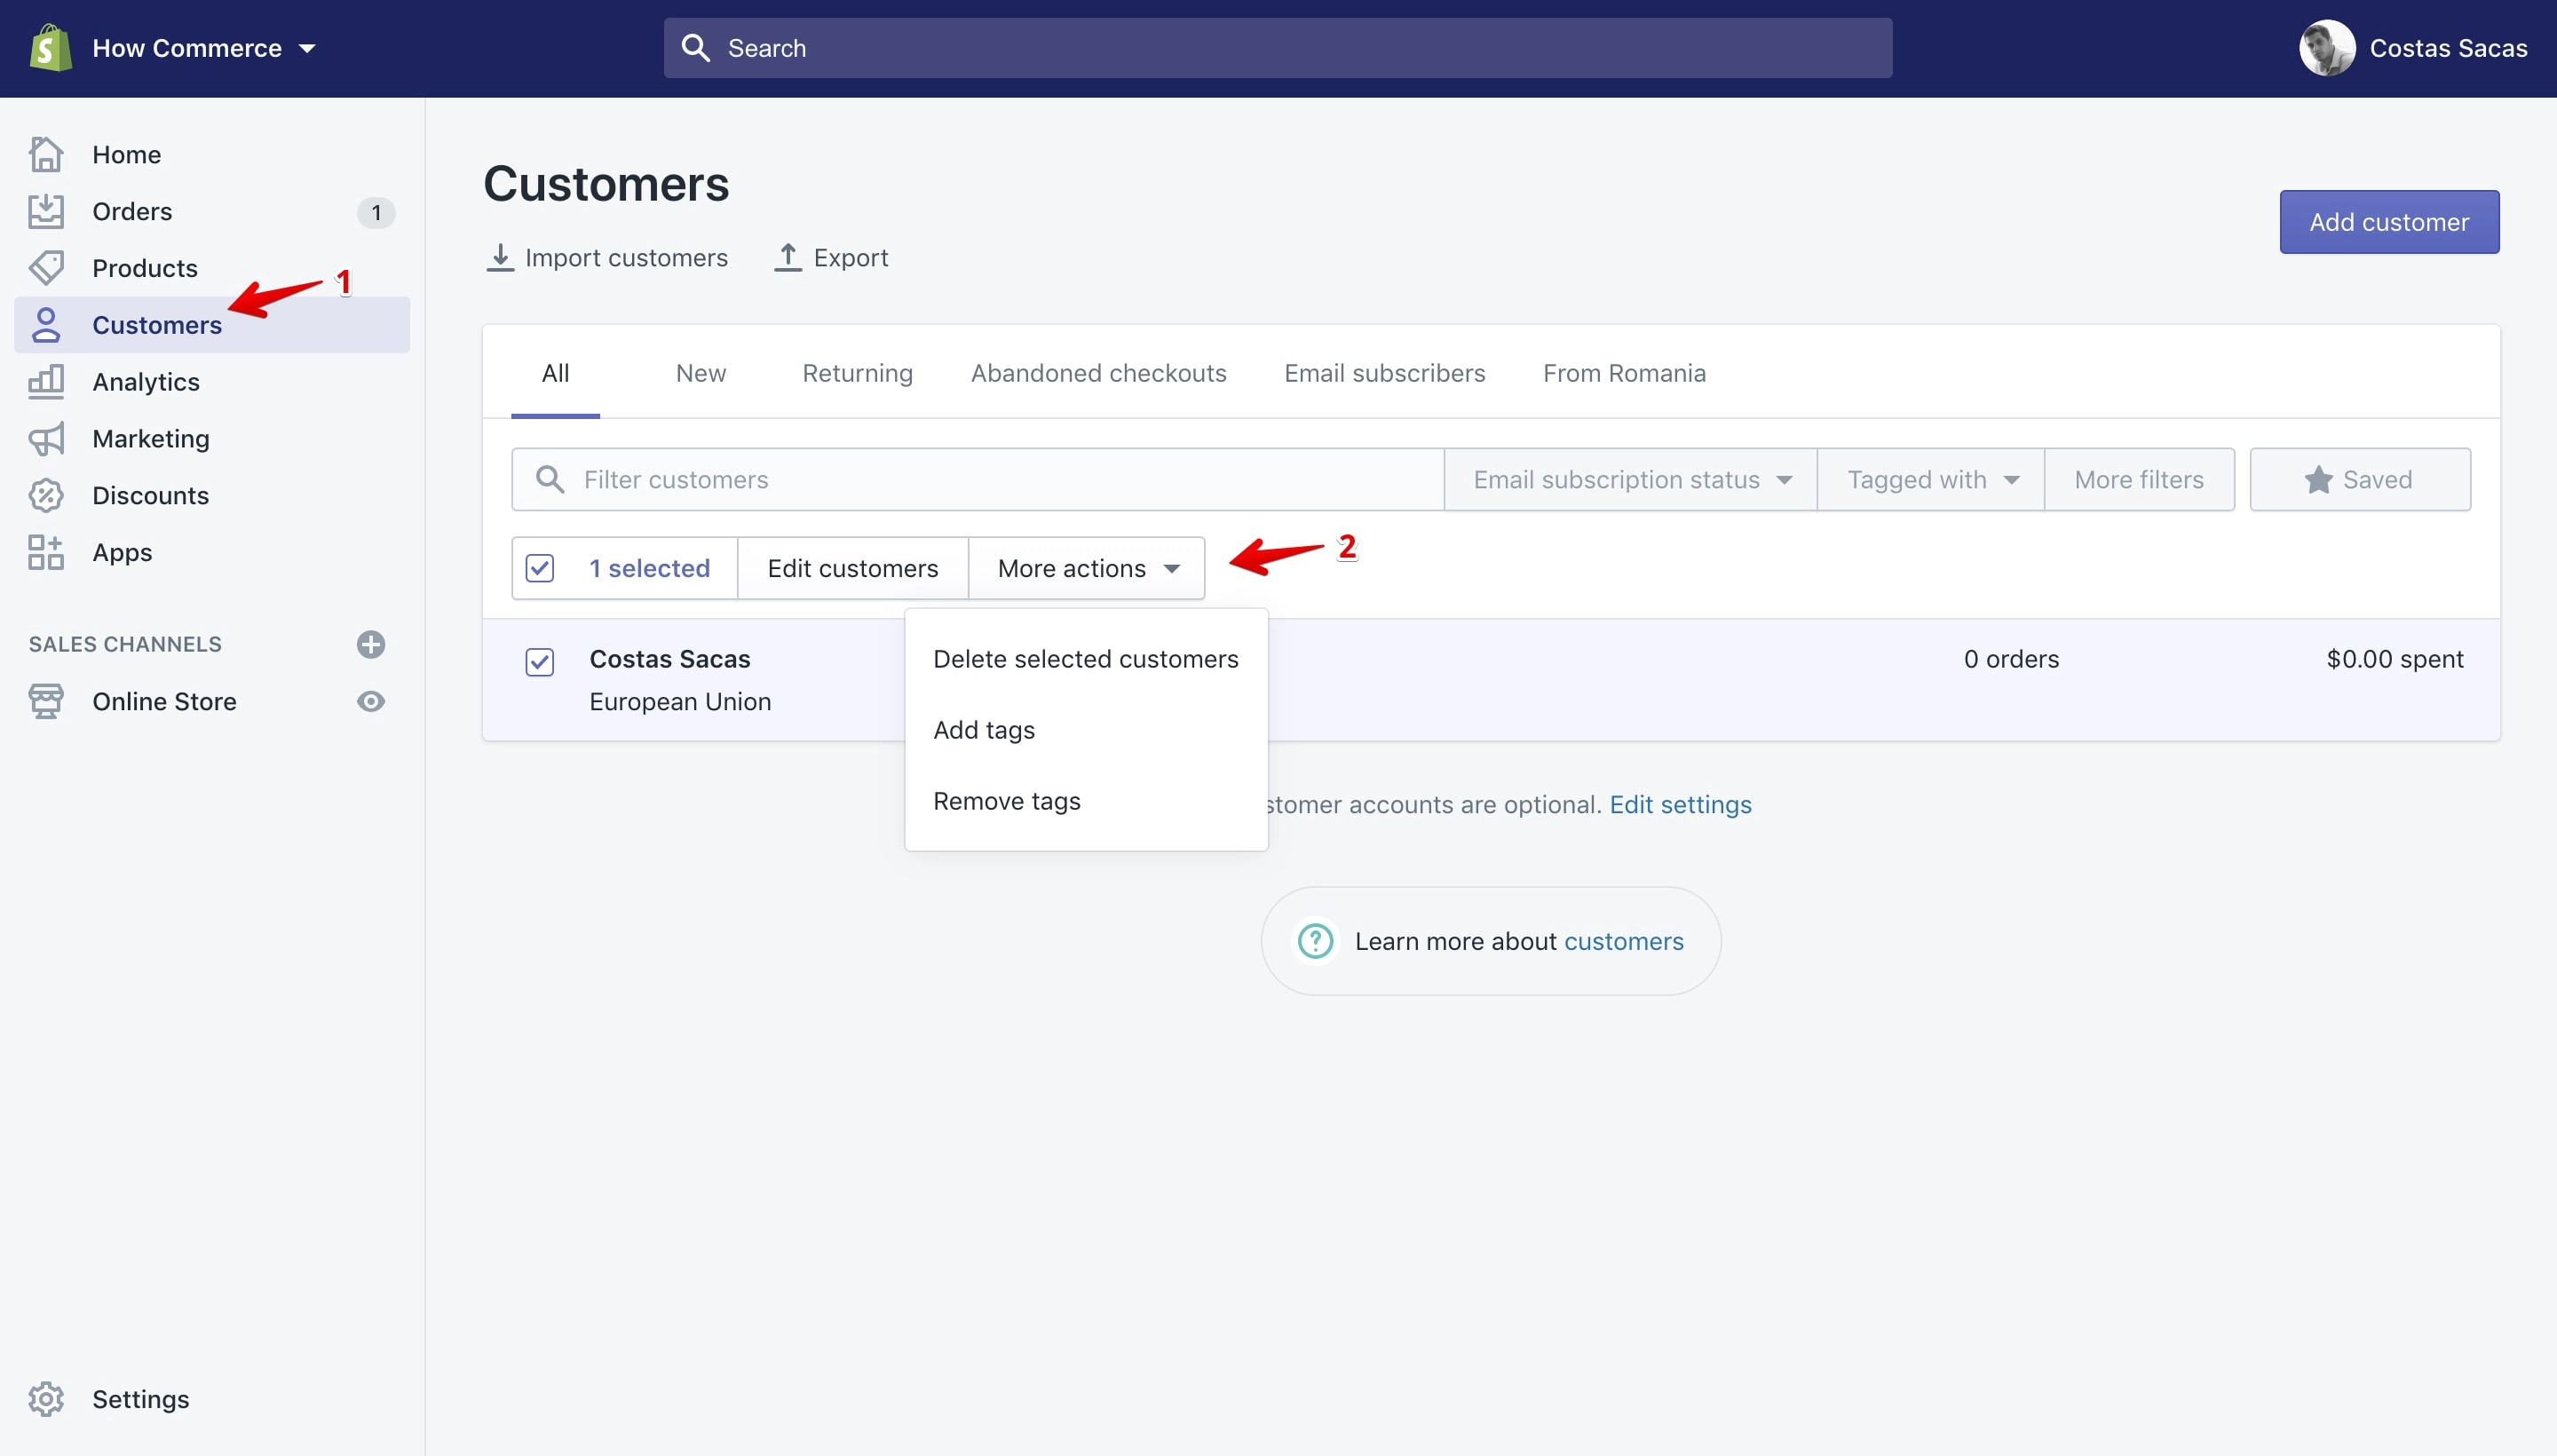Open the From Romania tab

click(x=1624, y=373)
